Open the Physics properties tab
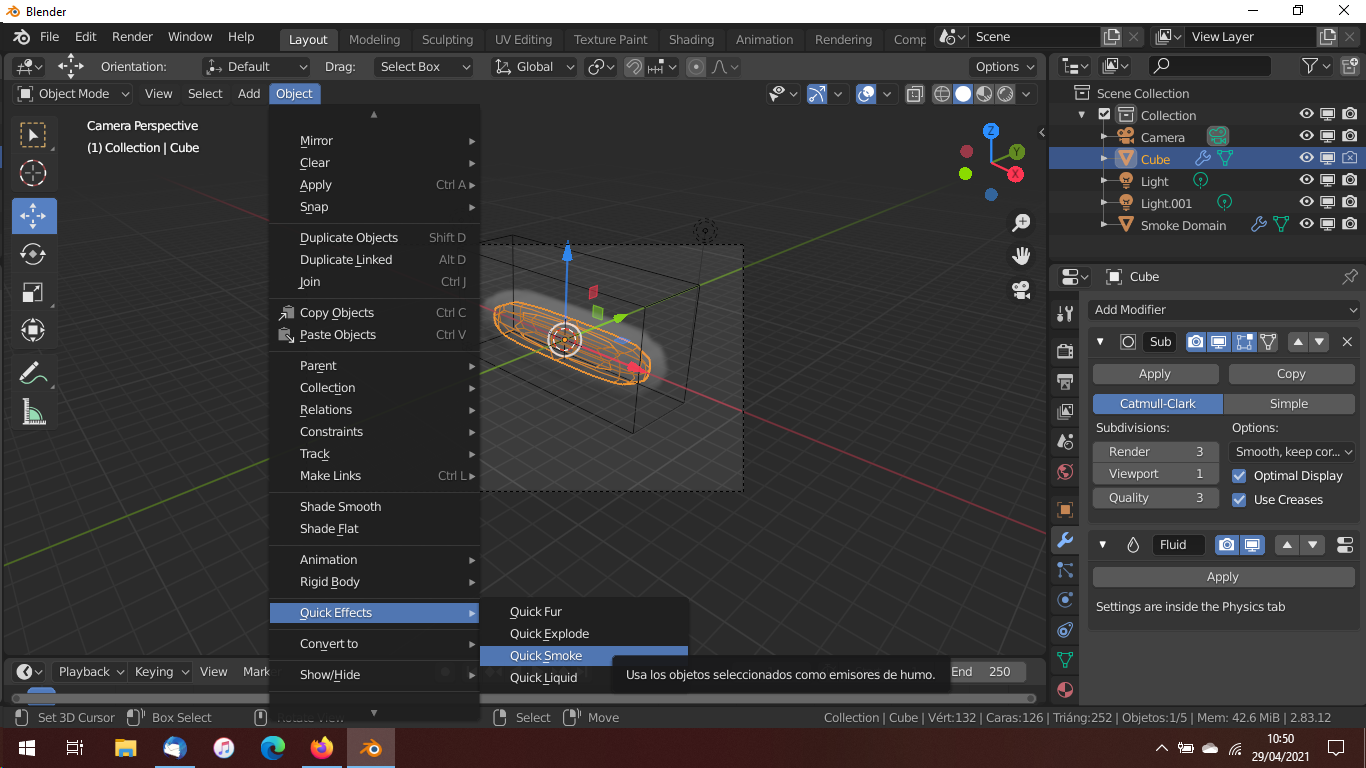This screenshot has height=768, width=1366. (x=1065, y=600)
